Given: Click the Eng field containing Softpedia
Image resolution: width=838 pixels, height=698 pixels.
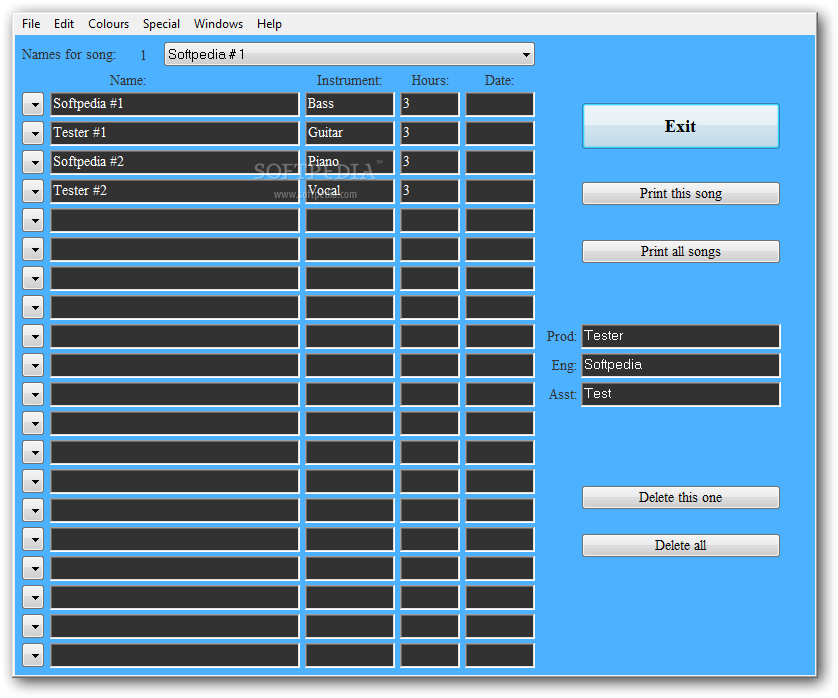Looking at the screenshot, I should (680, 365).
